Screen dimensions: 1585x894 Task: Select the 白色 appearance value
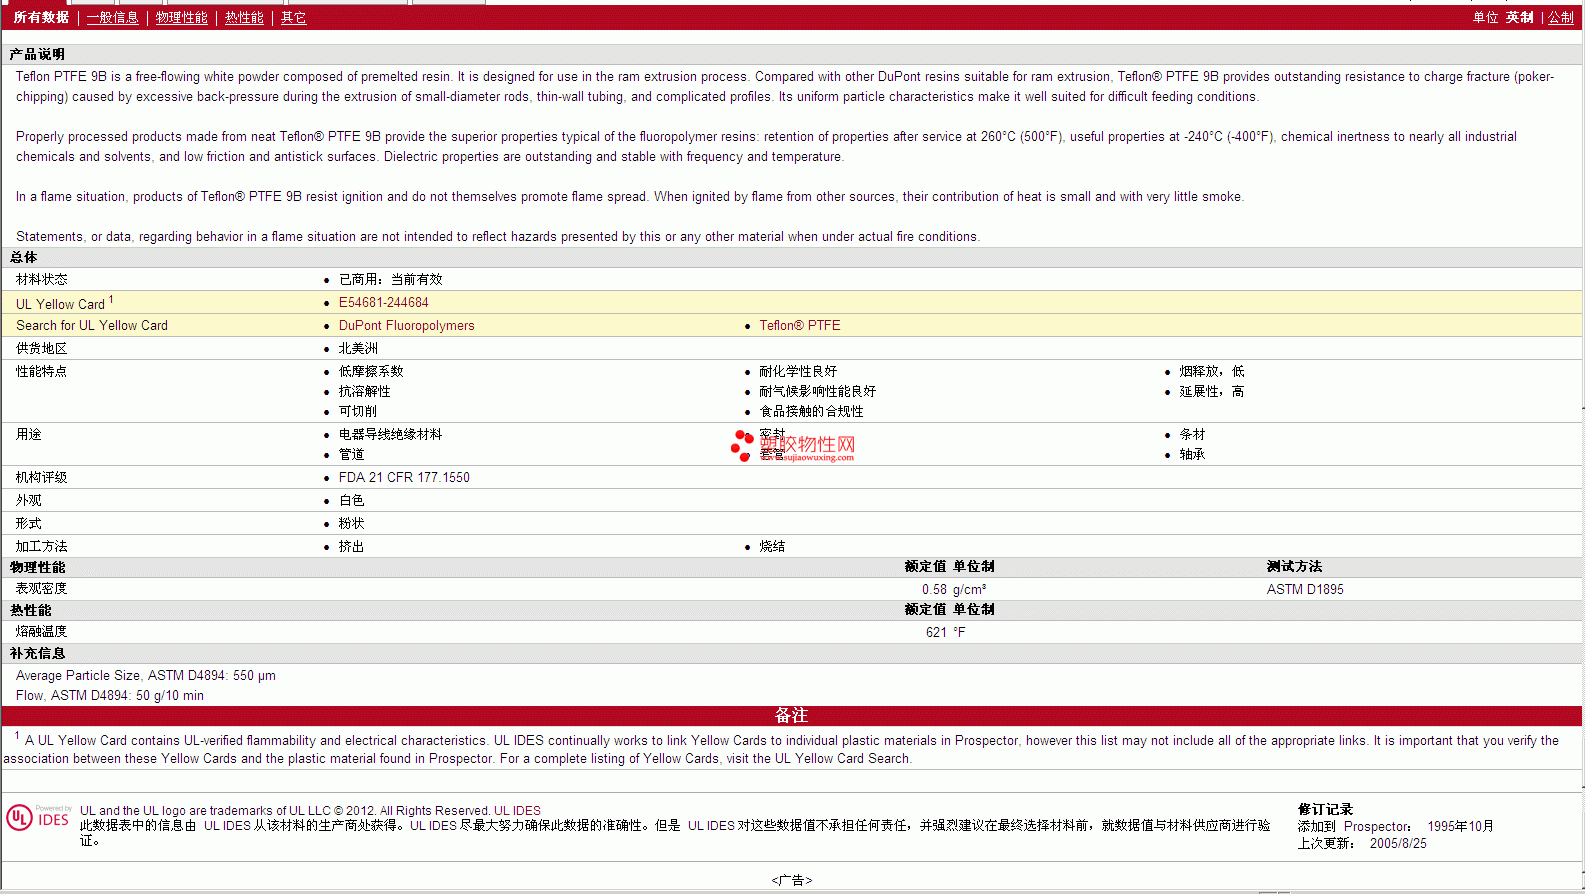[352, 501]
